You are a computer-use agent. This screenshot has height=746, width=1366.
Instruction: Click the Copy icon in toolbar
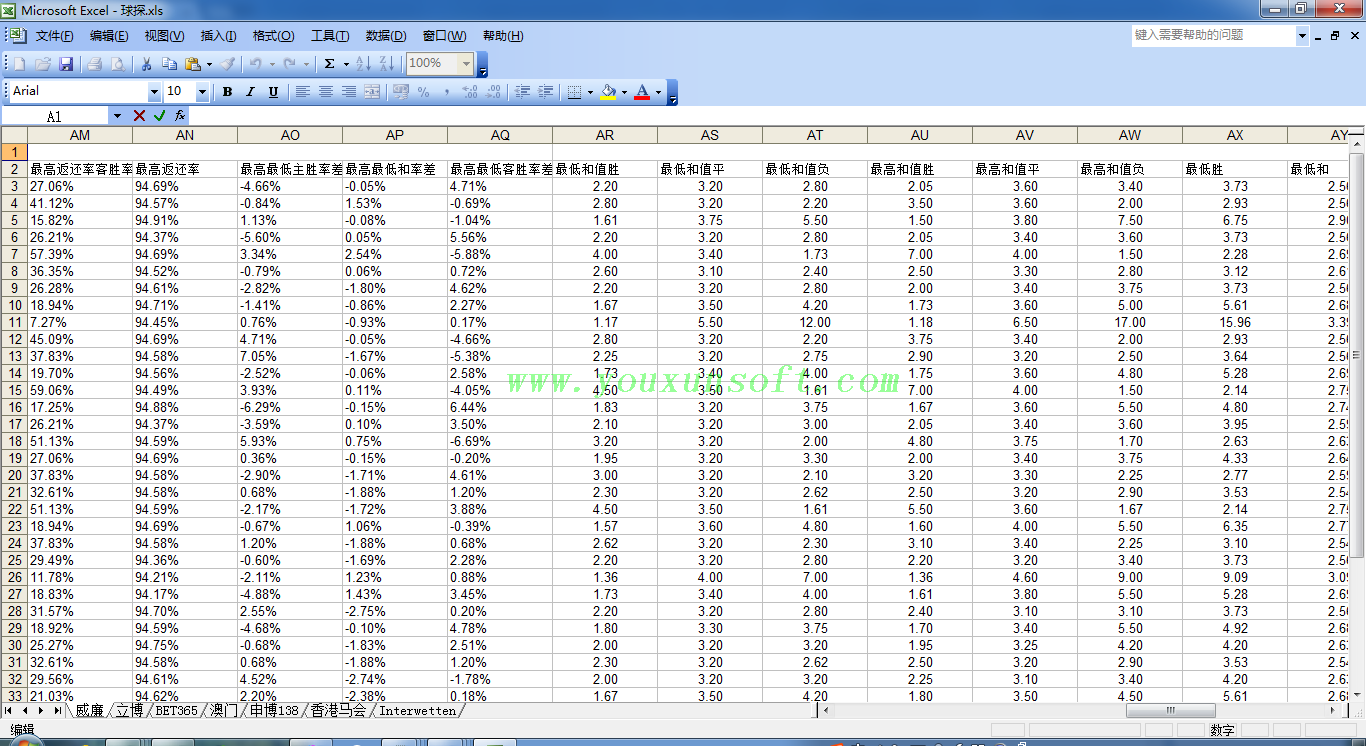[x=170, y=64]
